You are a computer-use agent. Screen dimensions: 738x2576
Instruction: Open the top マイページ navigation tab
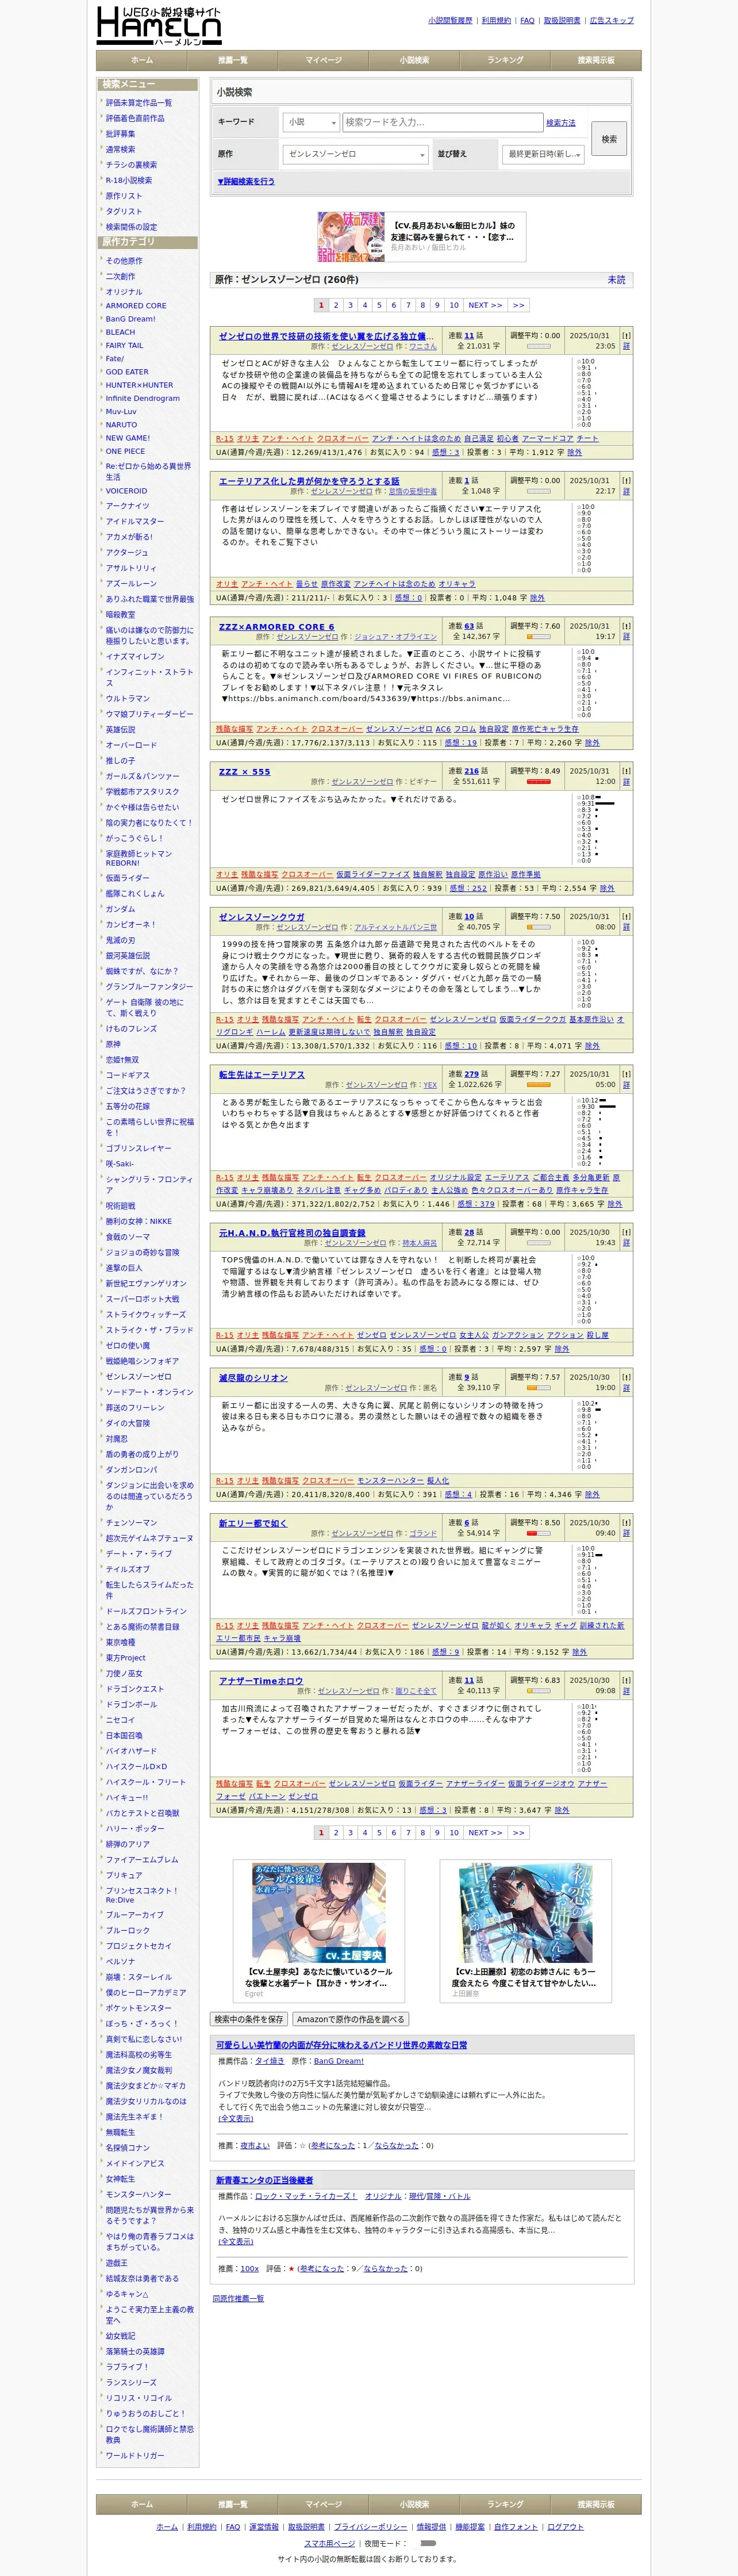323,60
